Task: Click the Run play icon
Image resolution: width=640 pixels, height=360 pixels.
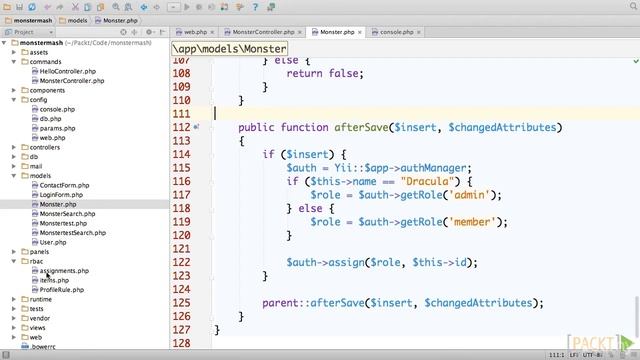Action: (x=187, y=7)
